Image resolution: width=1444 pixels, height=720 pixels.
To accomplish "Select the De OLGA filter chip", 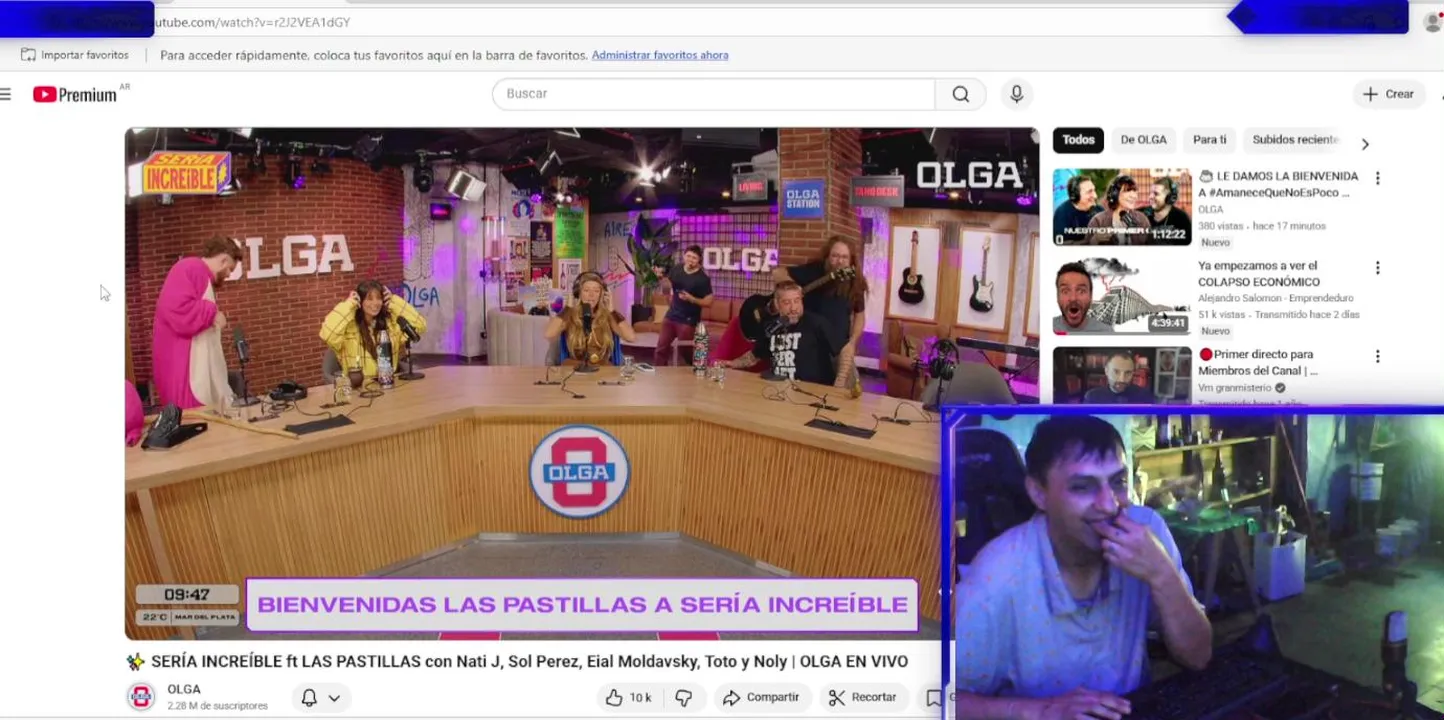I will pyautogui.click(x=1143, y=140).
